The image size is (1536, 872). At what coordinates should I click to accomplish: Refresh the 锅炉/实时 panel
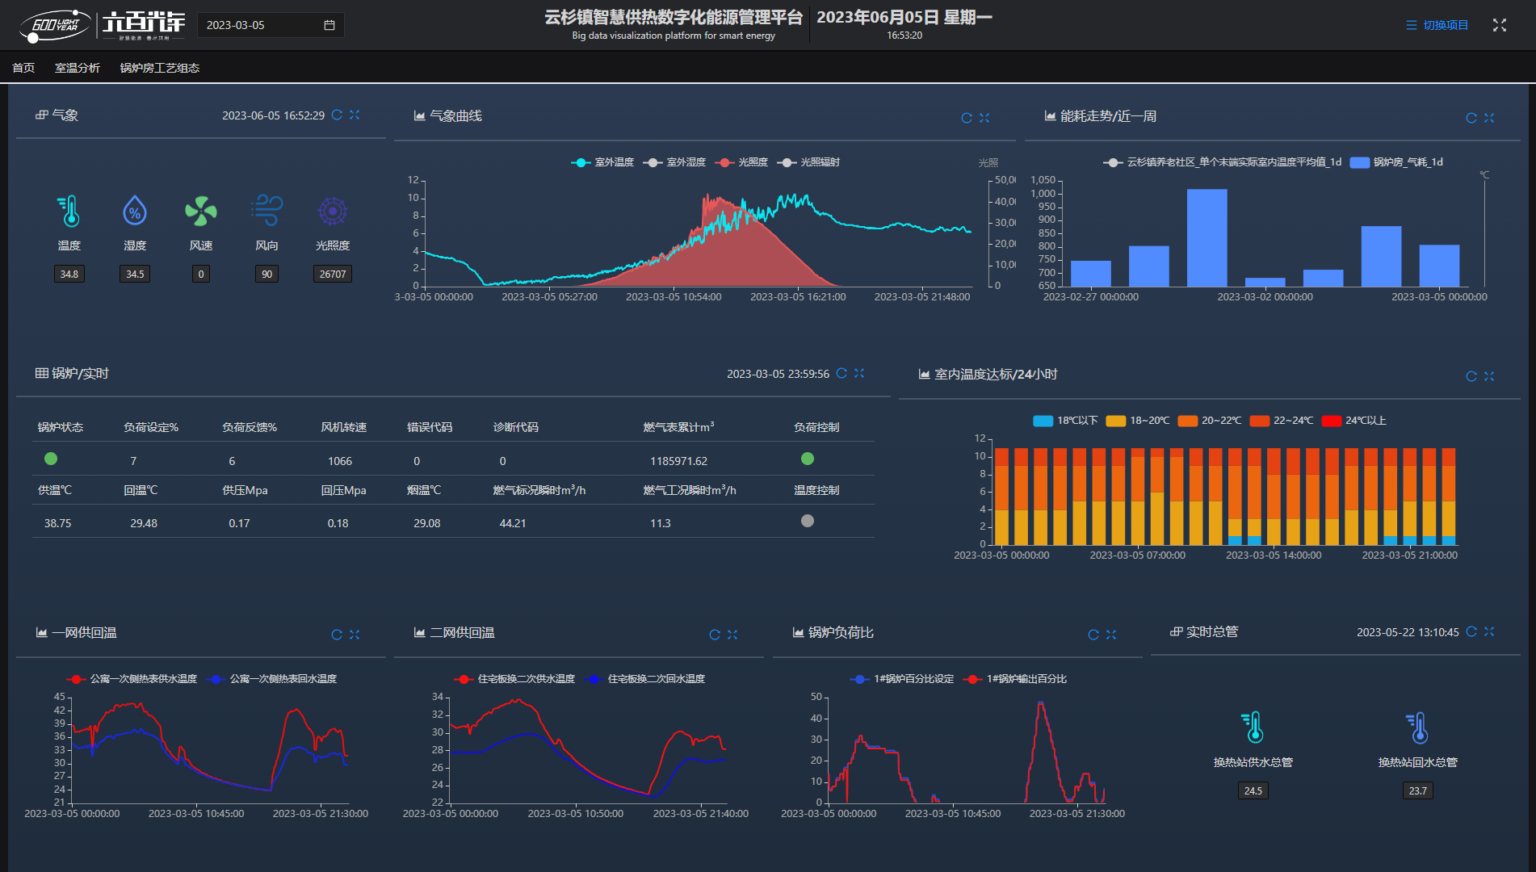pyautogui.click(x=842, y=373)
